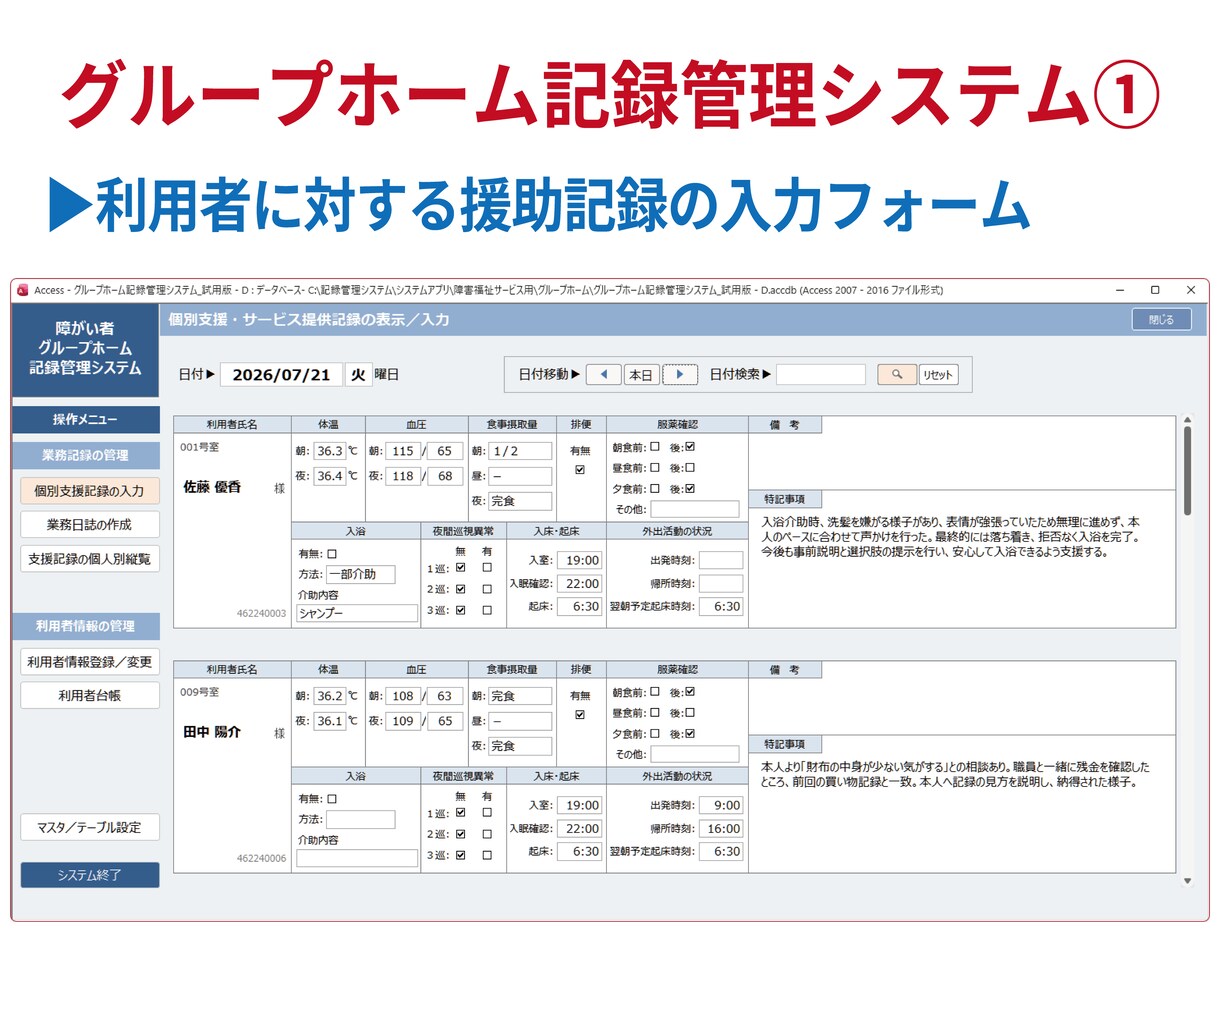The height and width of the screenshot is (1017, 1220).
Task: Click the Access app icon in title bar
Action: point(23,290)
